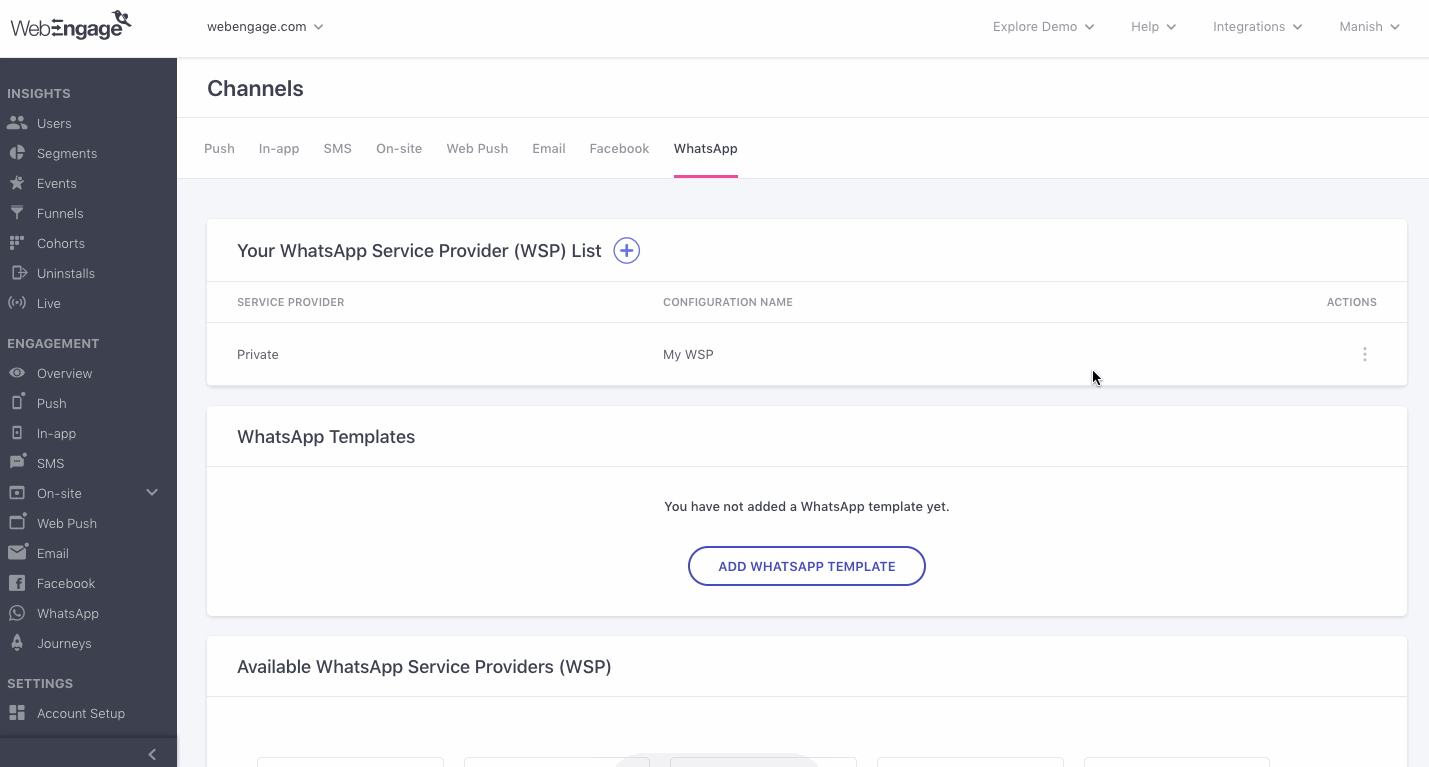Click the Channels page title
The image size is (1429, 767).
(x=255, y=89)
